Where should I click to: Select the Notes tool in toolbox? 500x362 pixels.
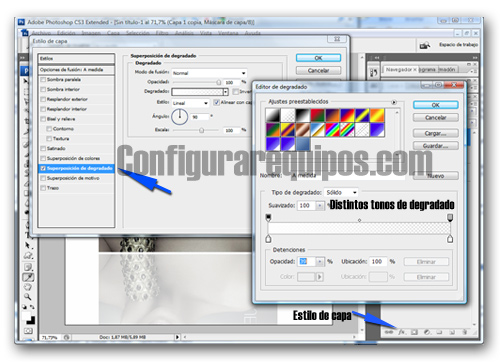[28, 267]
